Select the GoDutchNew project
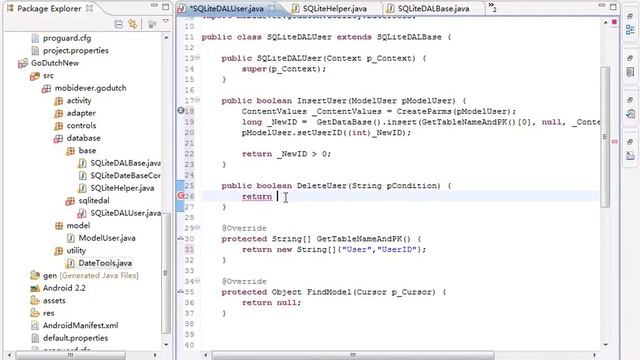The height and width of the screenshot is (360, 640). pyautogui.click(x=55, y=63)
